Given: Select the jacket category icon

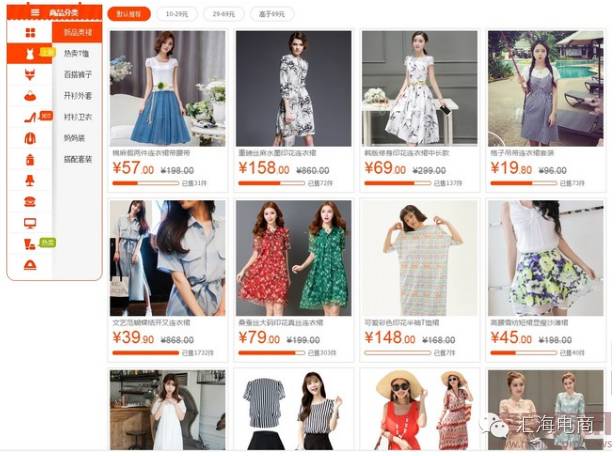Looking at the screenshot, I should (30, 138).
